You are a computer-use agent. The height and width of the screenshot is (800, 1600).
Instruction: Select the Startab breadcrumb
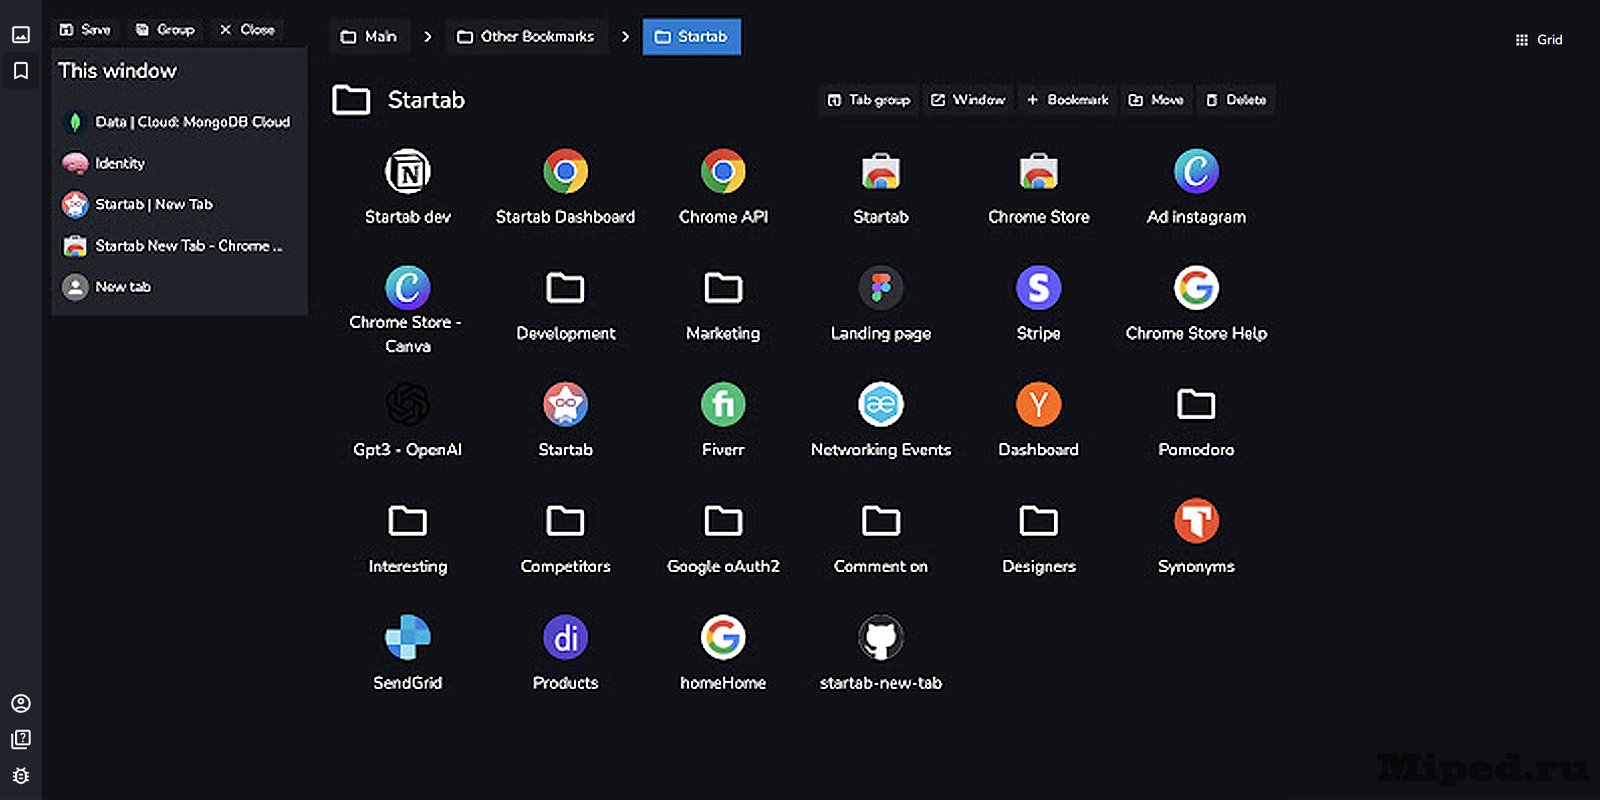(691, 37)
